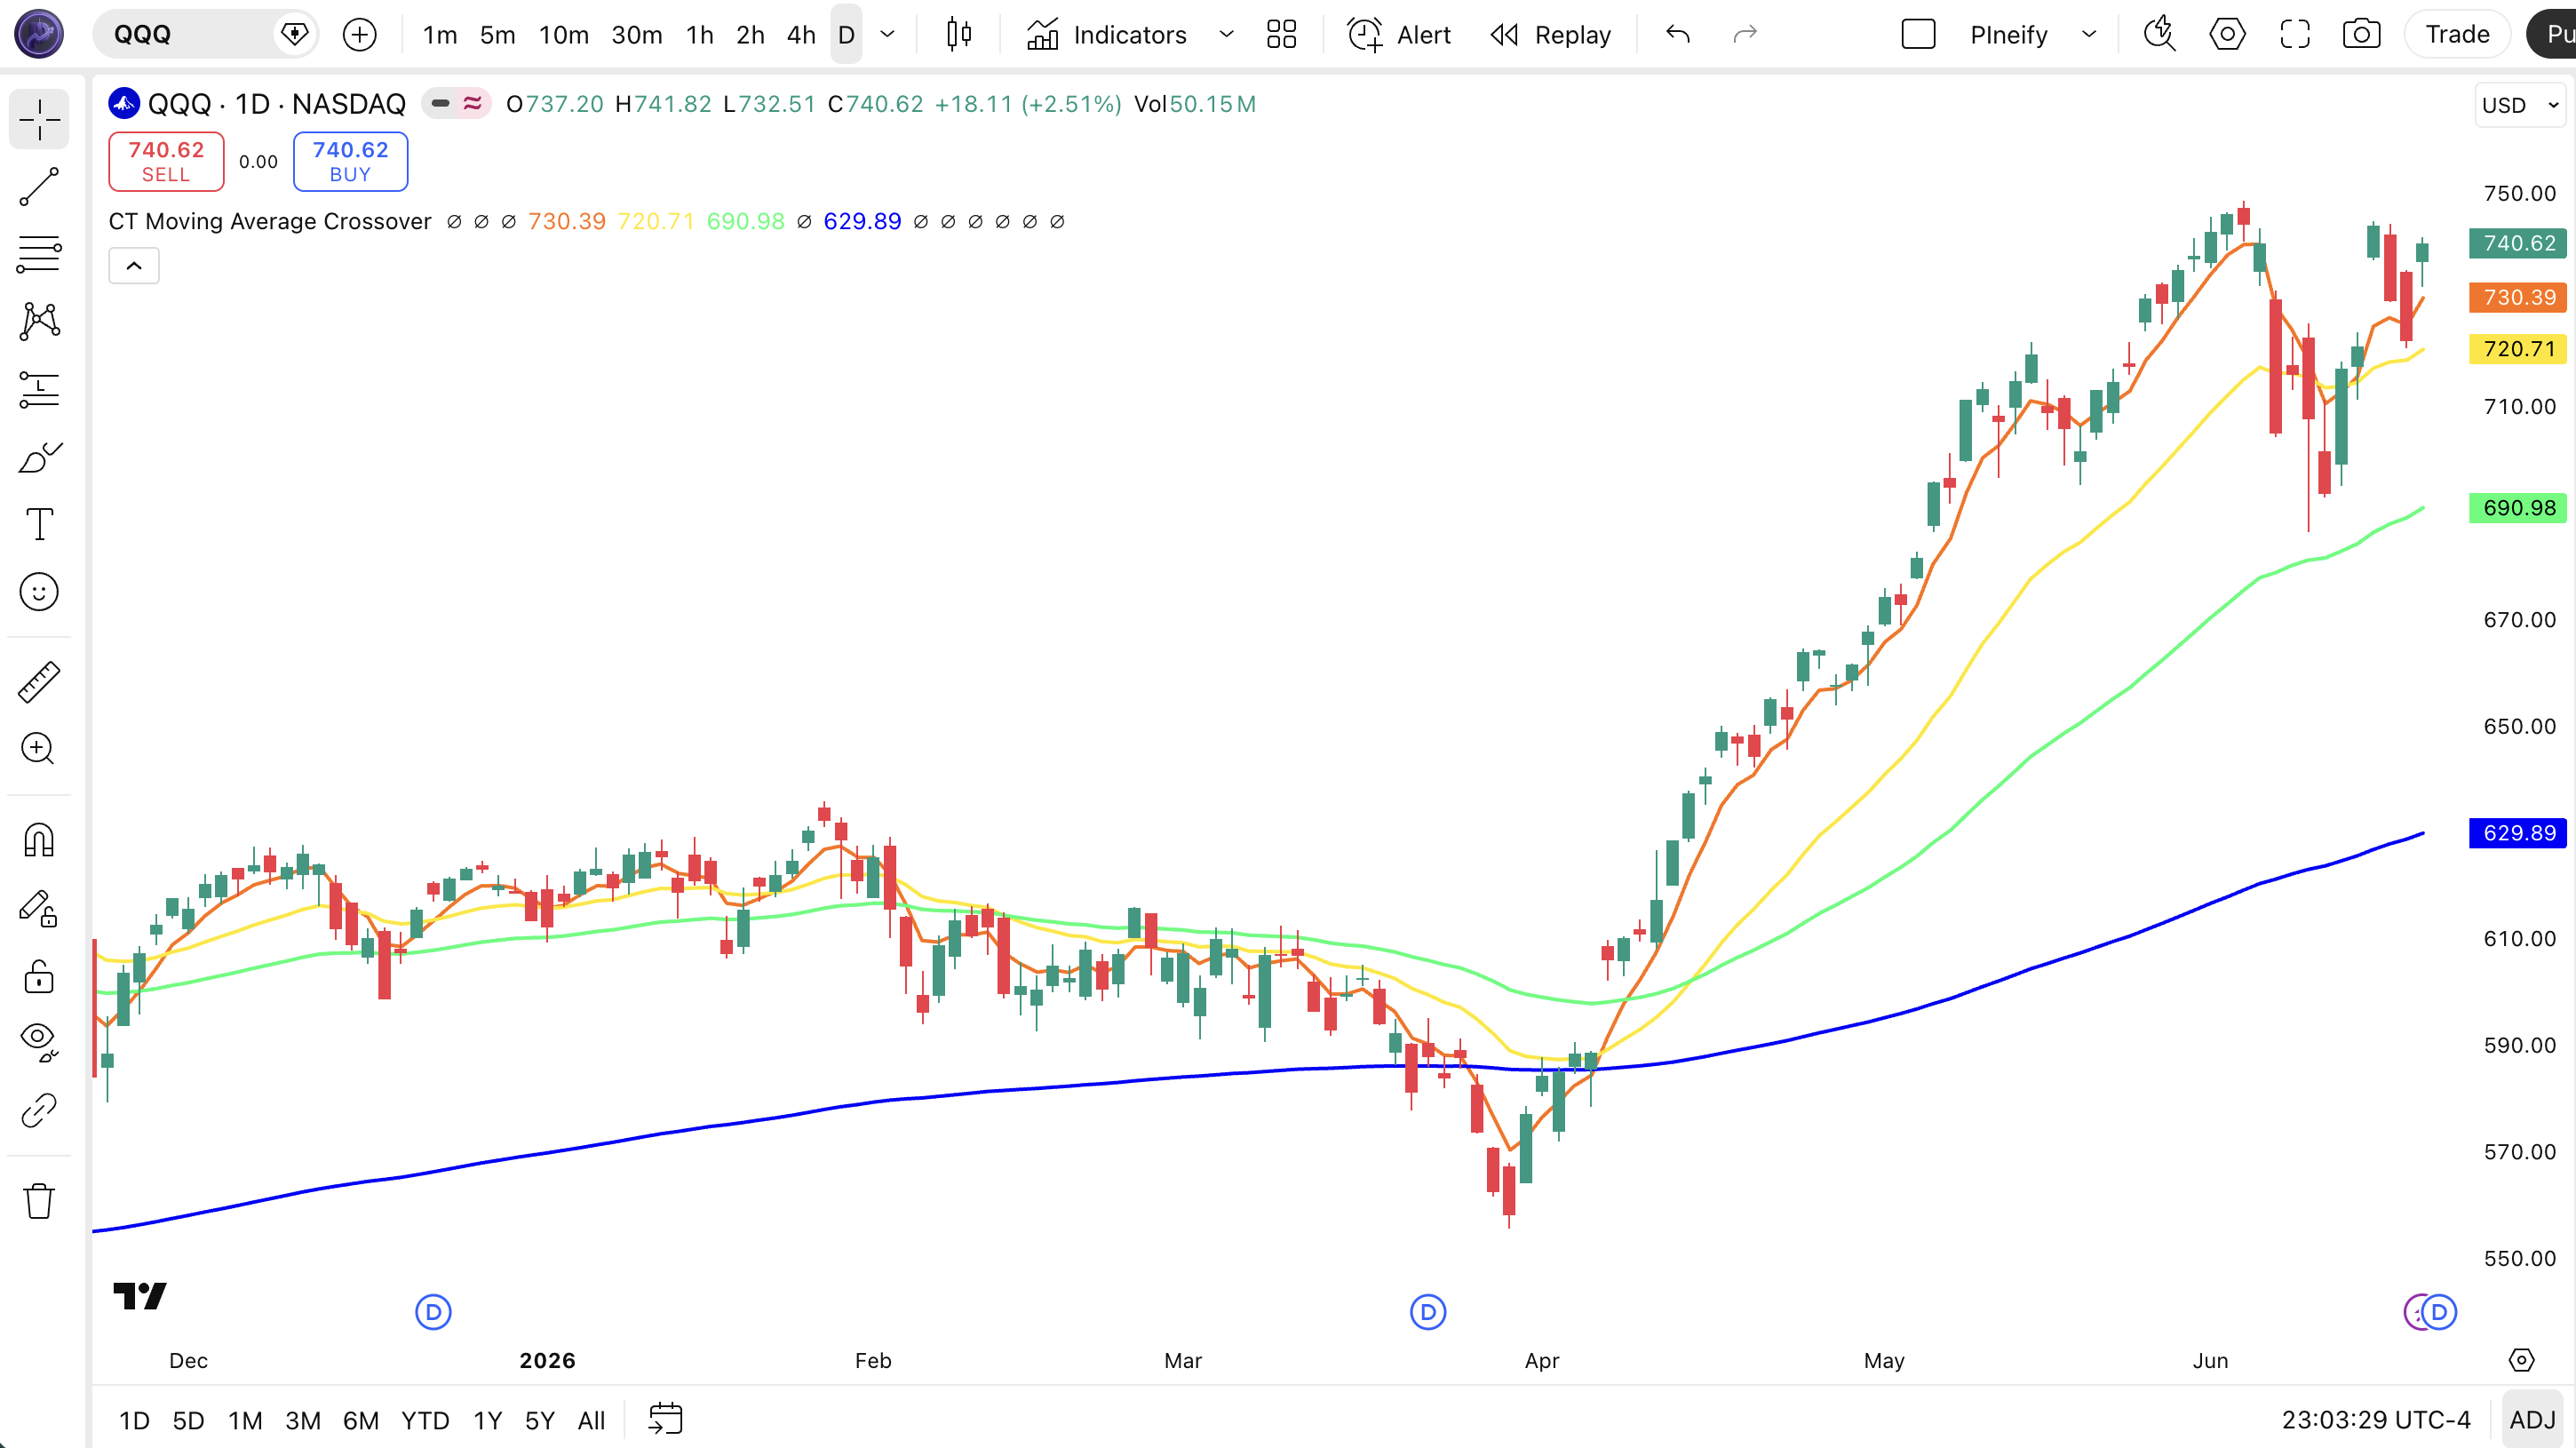The image size is (2576, 1448).
Task: Toggle lock all drawings
Action: click(39, 976)
